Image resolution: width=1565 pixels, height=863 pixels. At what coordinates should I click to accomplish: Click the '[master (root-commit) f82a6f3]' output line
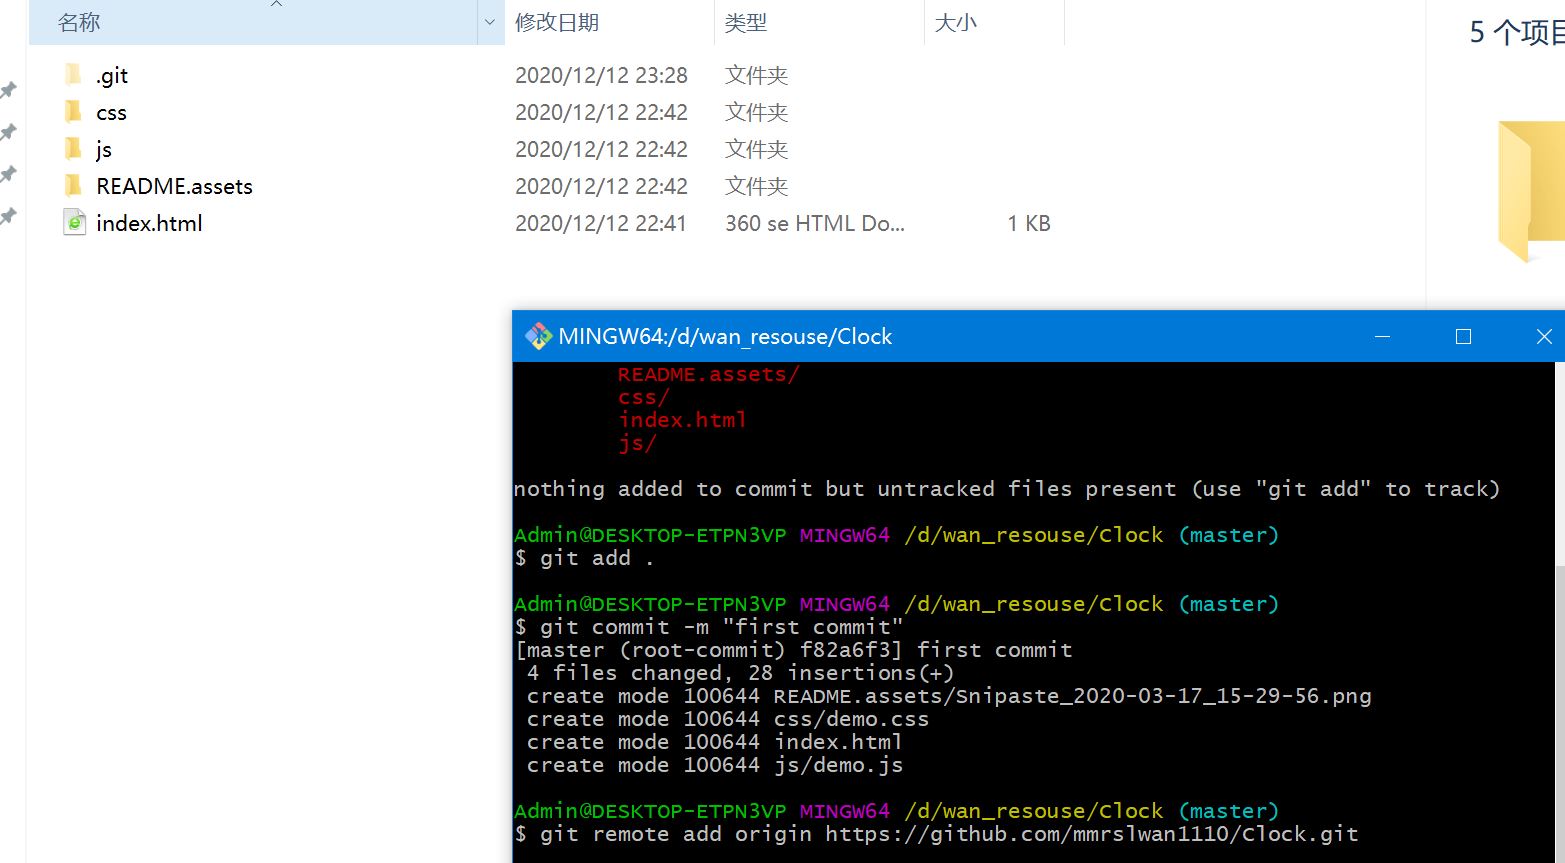point(793,650)
